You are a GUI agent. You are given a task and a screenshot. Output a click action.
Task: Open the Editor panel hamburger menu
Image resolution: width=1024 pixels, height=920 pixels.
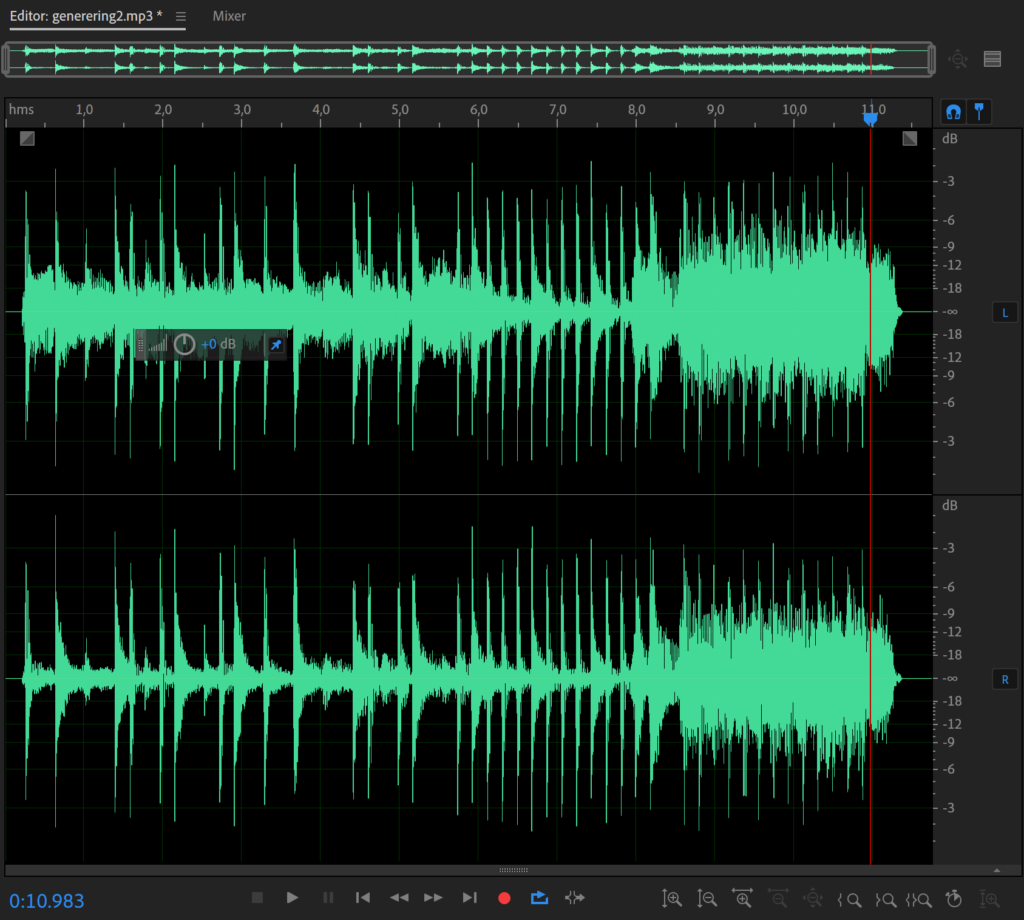click(x=181, y=17)
